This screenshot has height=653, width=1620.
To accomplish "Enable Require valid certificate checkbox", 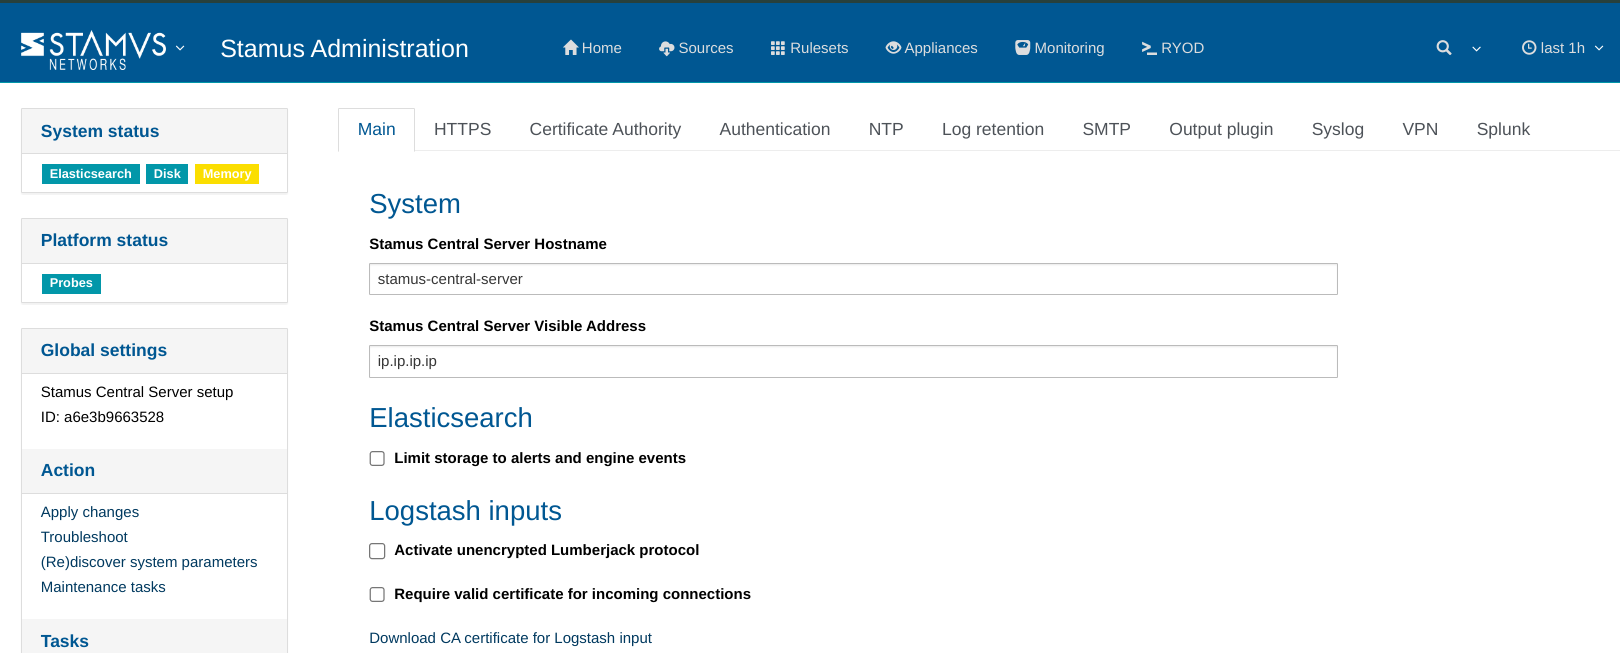I will coord(377,594).
